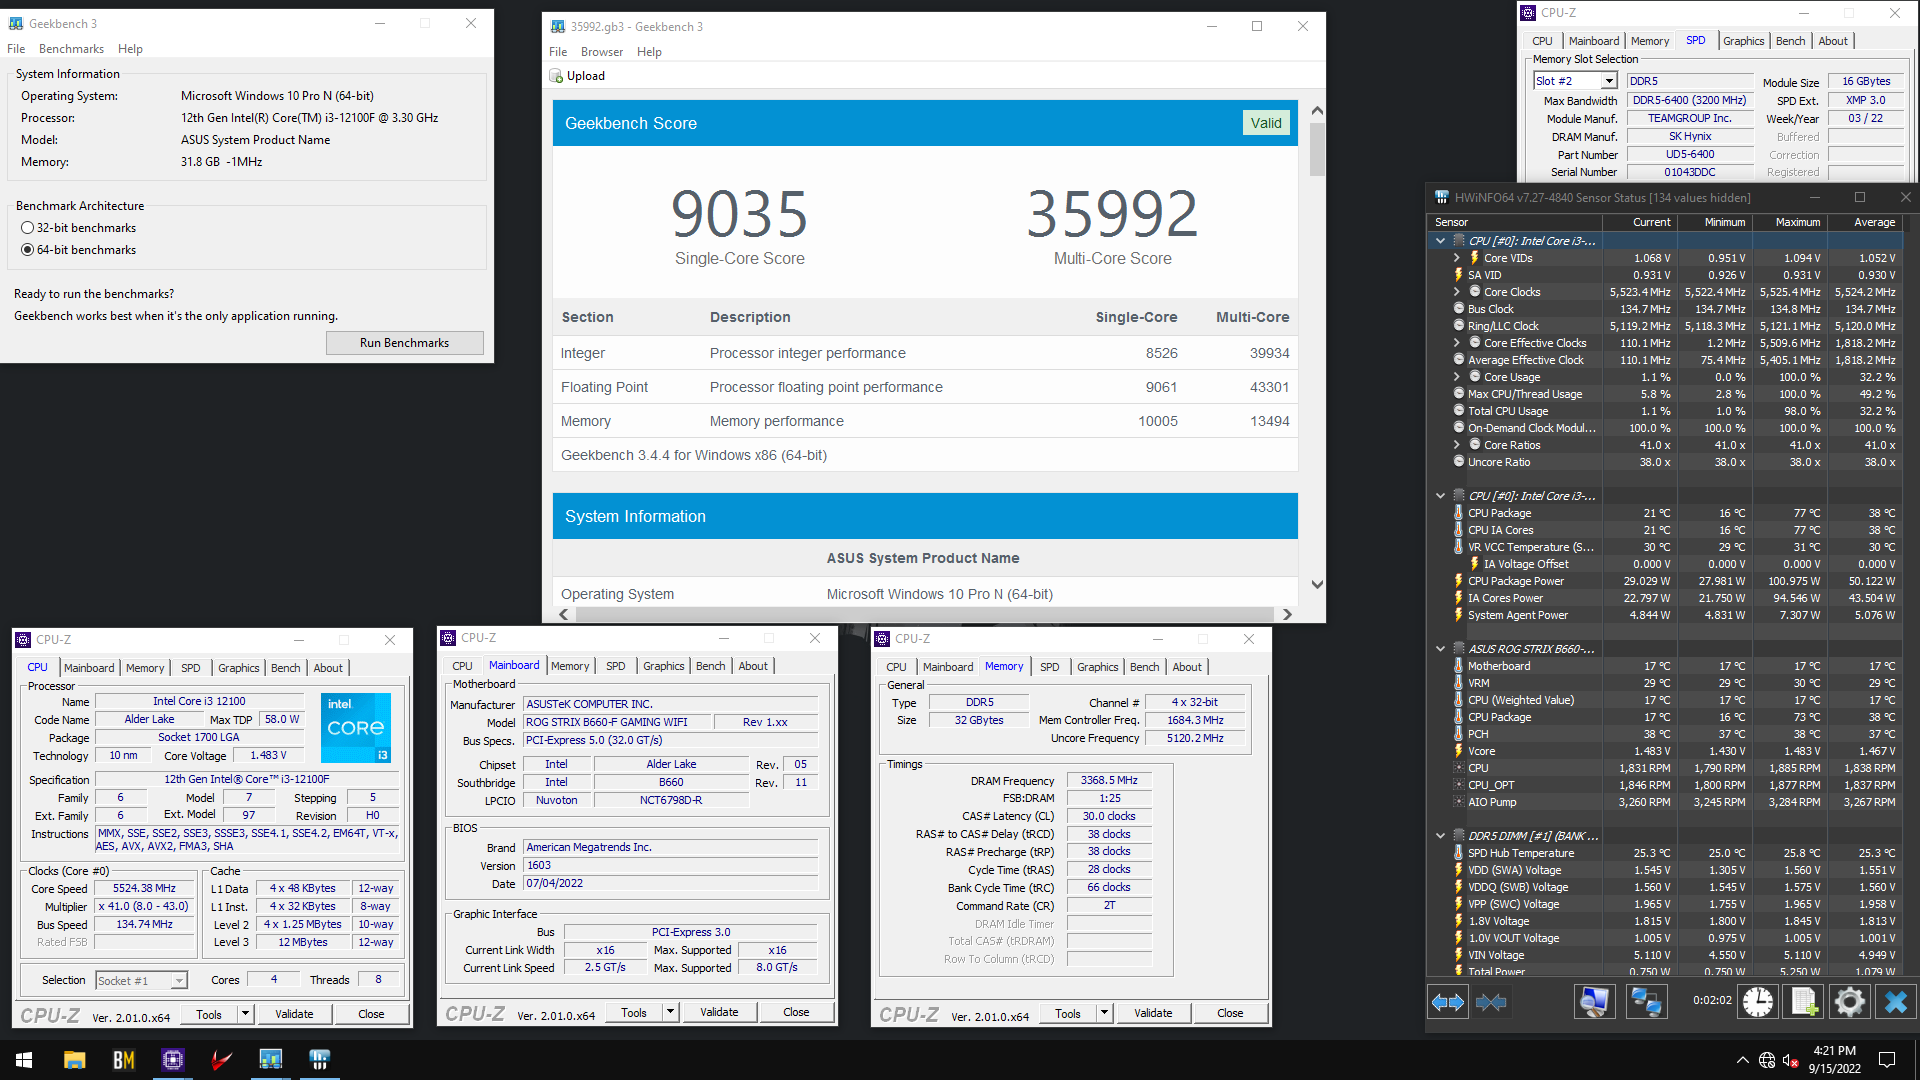The height and width of the screenshot is (1080, 1920).
Task: Click HWiNFO blue X close-sensors icon
Action: 1896,1001
